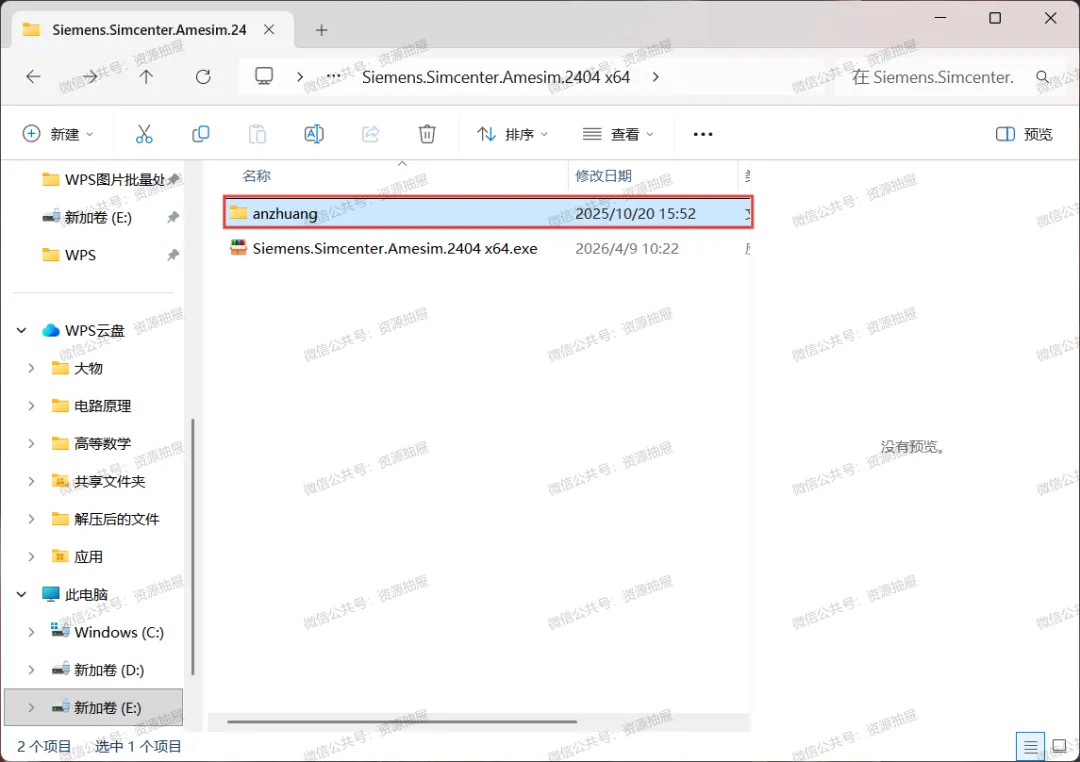Click the Rename icon in toolbar
Screen dimensions: 1080x762
coord(314,134)
